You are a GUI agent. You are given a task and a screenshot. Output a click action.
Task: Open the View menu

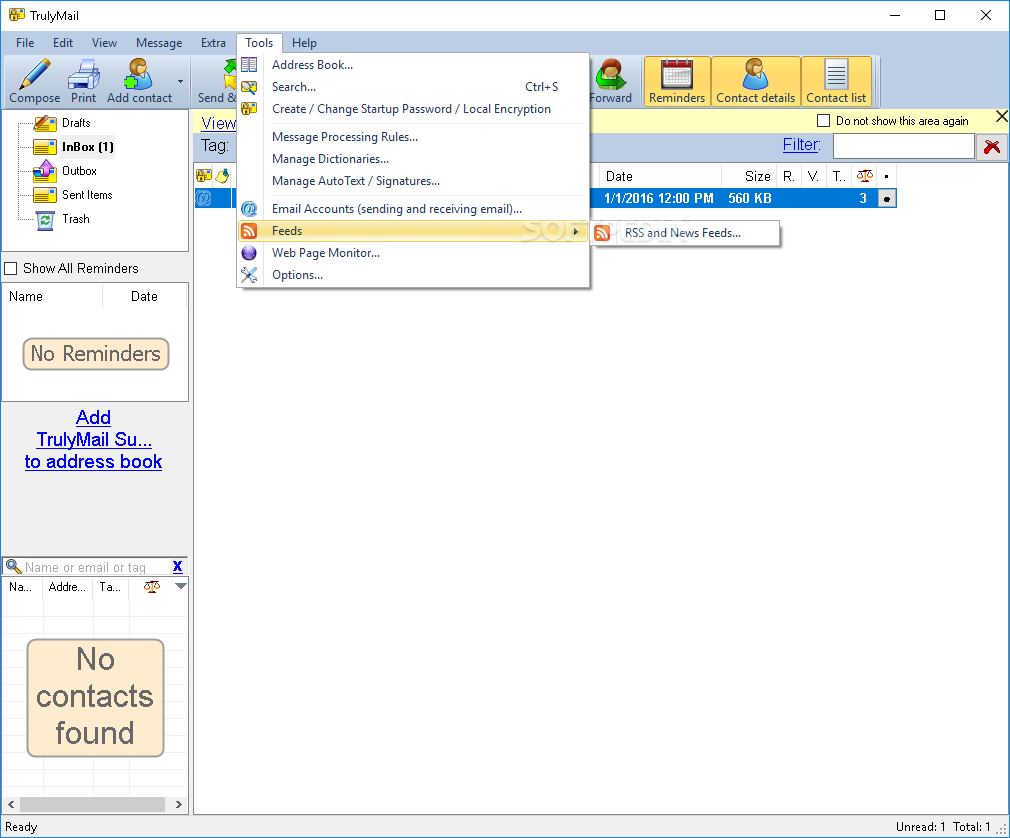pyautogui.click(x=104, y=43)
